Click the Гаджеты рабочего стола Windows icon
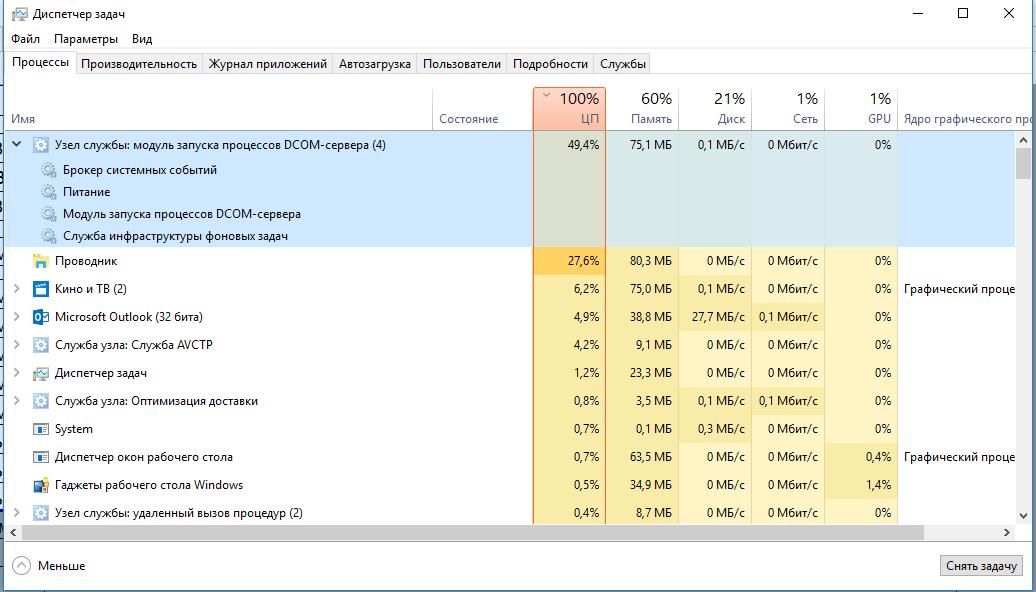This screenshot has width=1036, height=592. (x=40, y=486)
